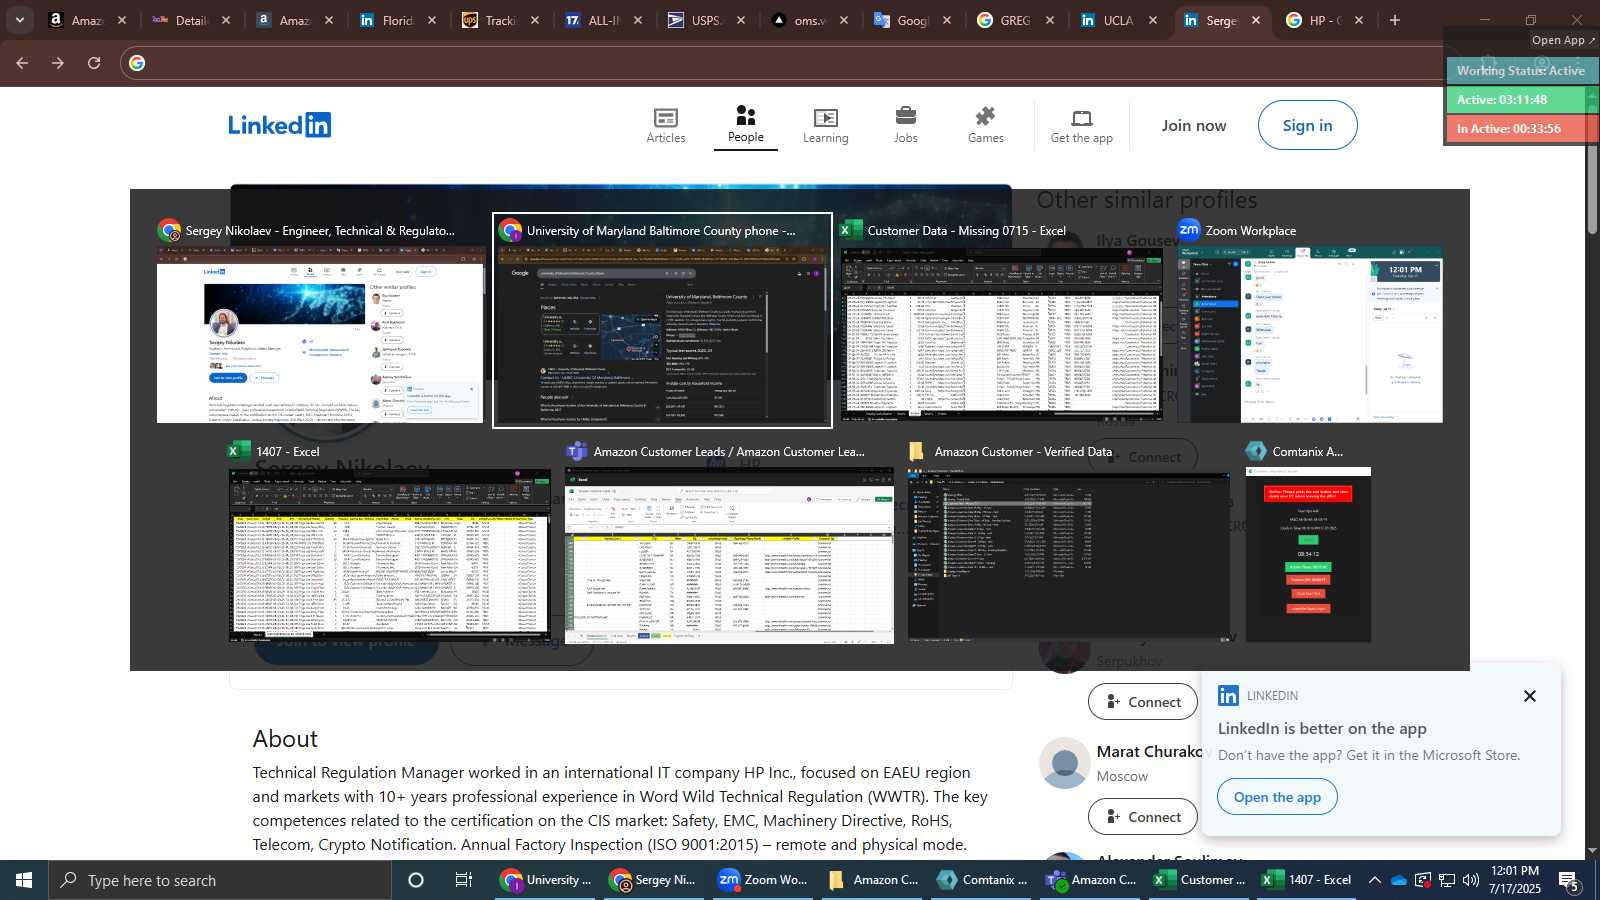Open the Games puzzle icon
Viewport: 1600px width, 900px height.
(986, 126)
